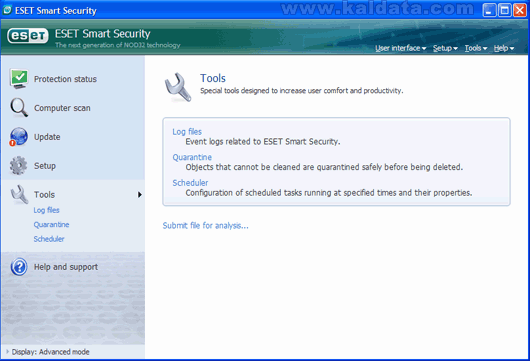
Task: Click the Computer scan magnifier icon
Action: click(19, 108)
